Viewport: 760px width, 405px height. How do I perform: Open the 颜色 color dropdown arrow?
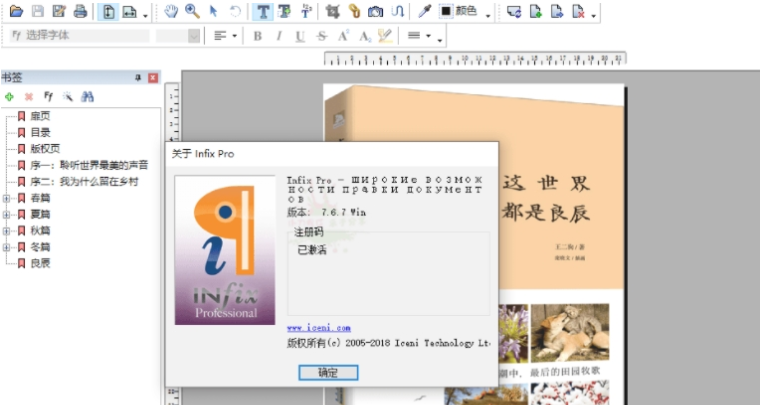[488, 16]
